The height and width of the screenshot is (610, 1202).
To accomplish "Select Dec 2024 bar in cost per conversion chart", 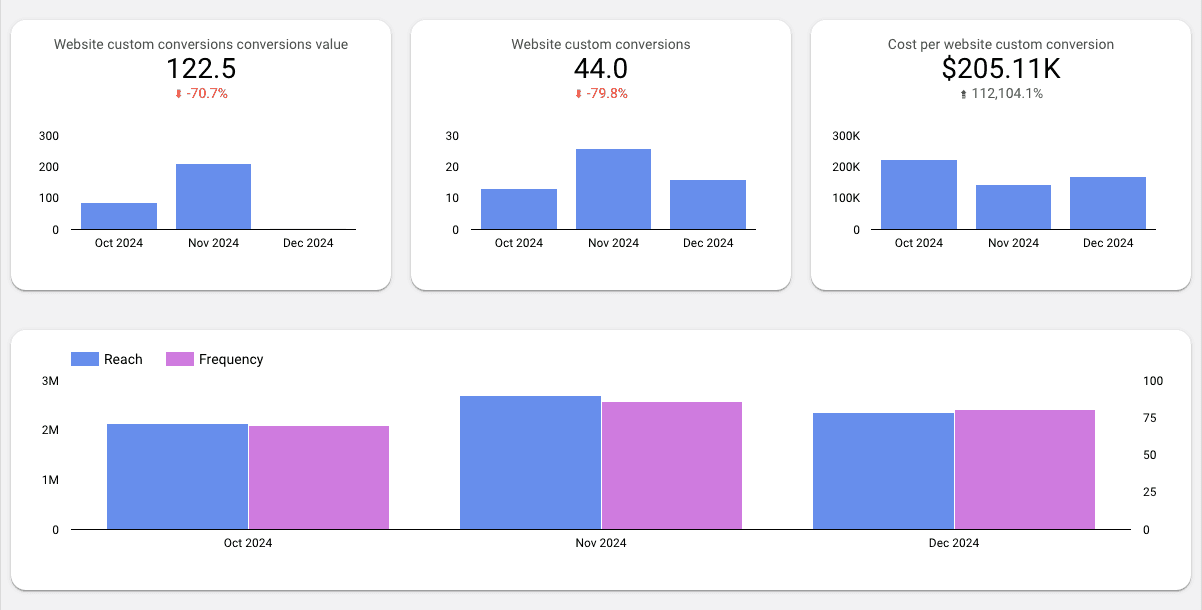I will point(1108,203).
